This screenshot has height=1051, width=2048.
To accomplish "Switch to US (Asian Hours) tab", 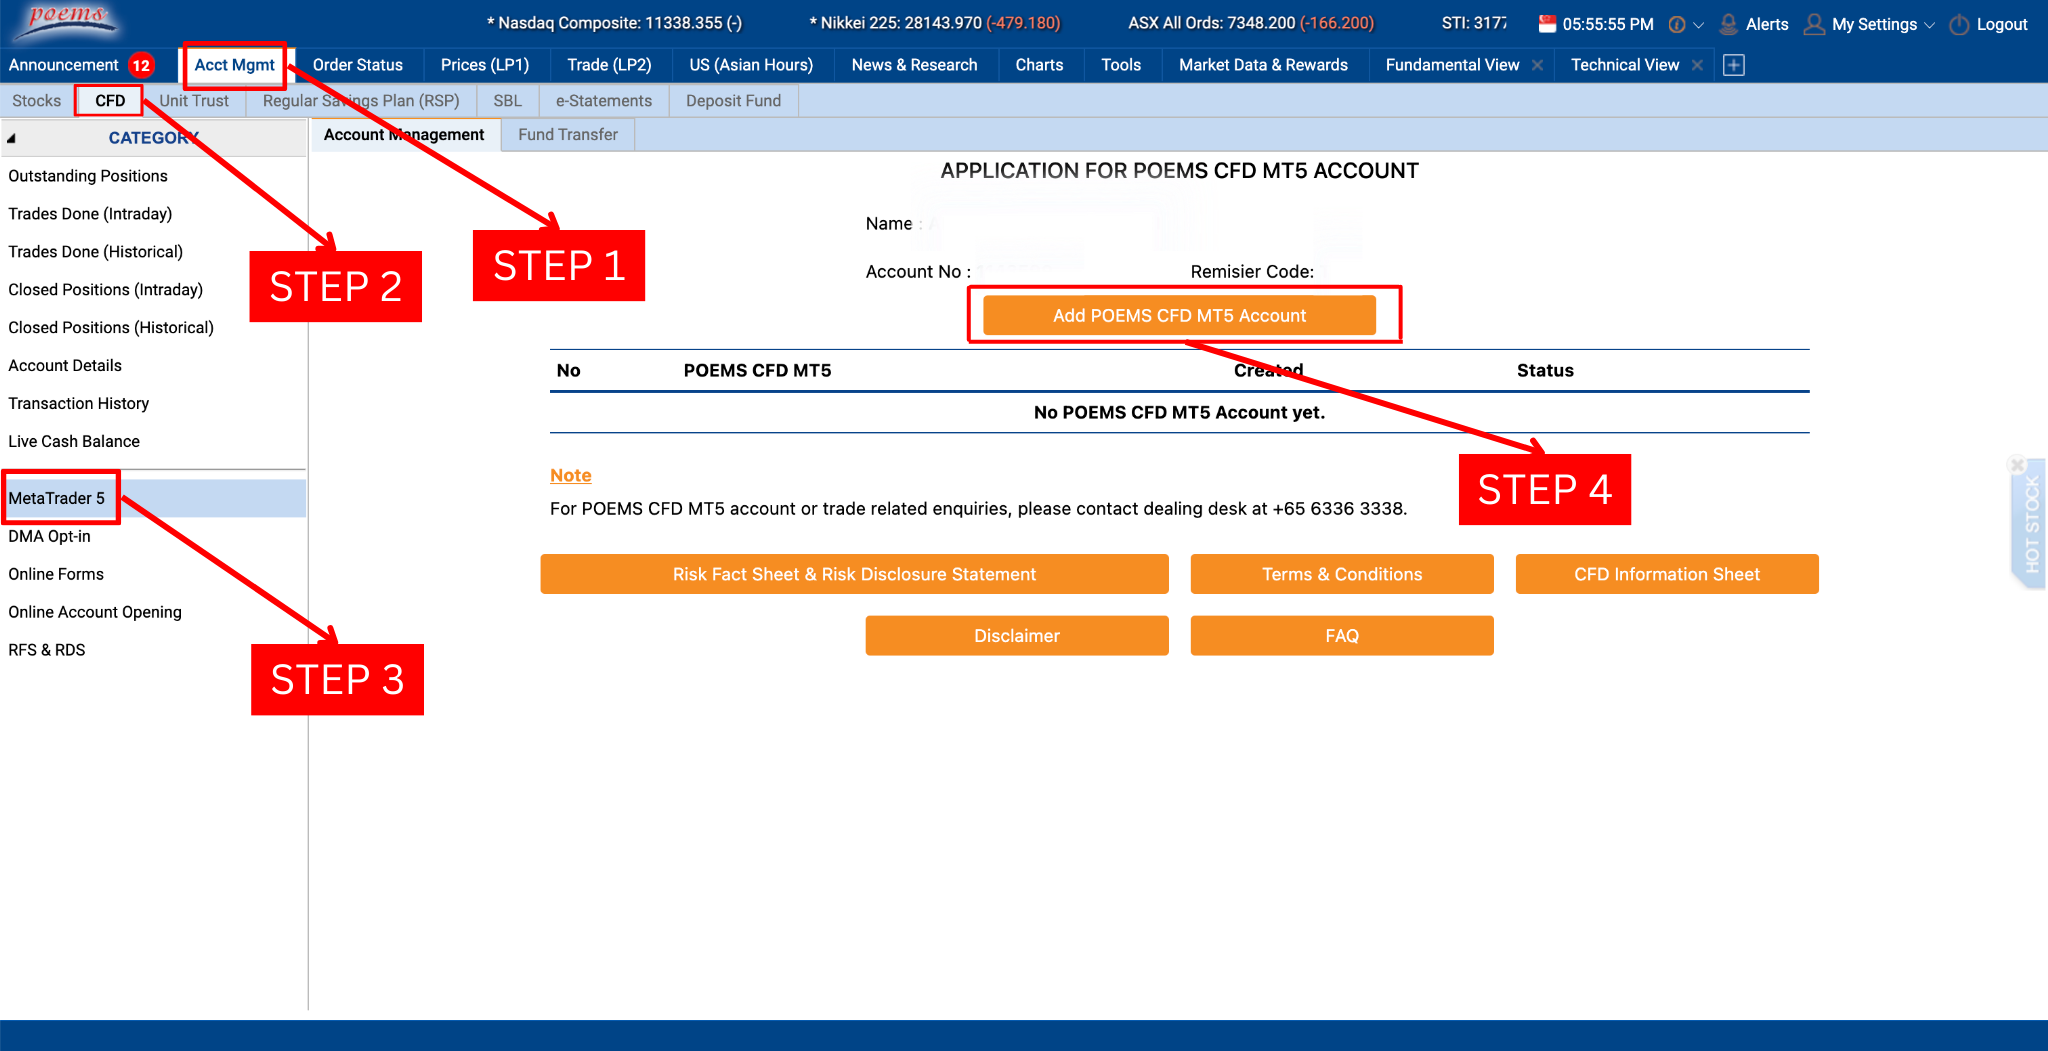I will tap(751, 65).
